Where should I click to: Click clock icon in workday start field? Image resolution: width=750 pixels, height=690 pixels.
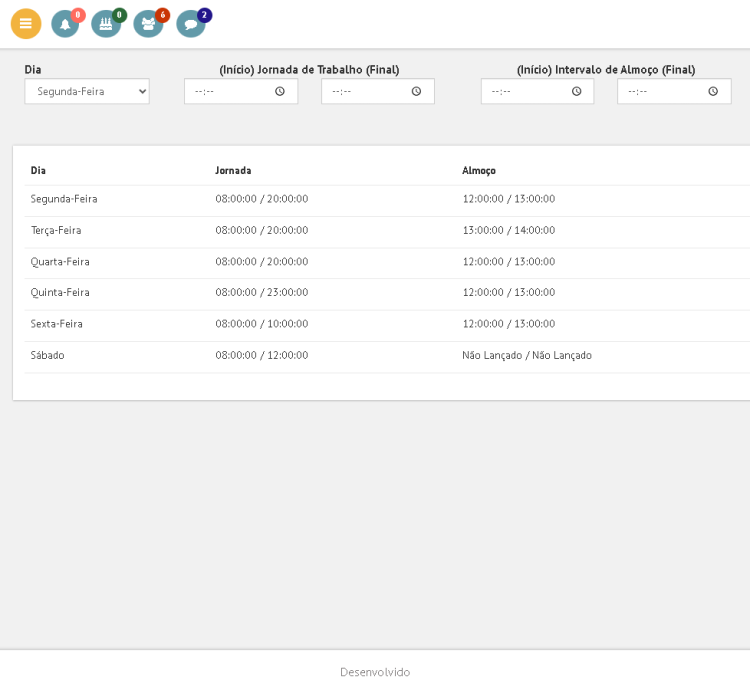click(x=280, y=91)
